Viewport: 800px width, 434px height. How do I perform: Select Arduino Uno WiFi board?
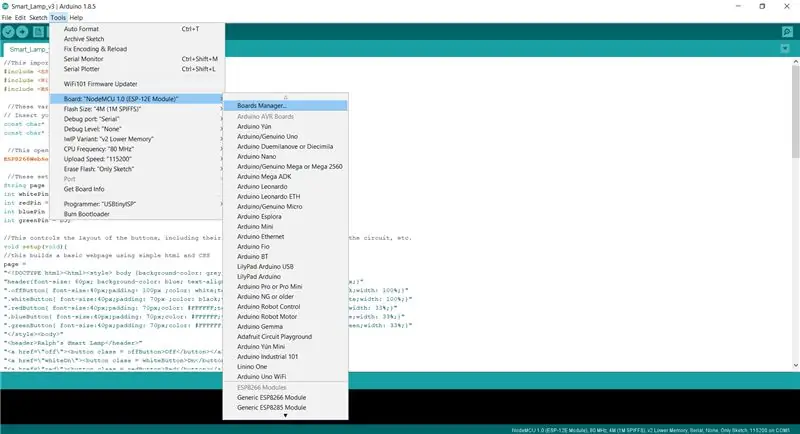(286, 377)
